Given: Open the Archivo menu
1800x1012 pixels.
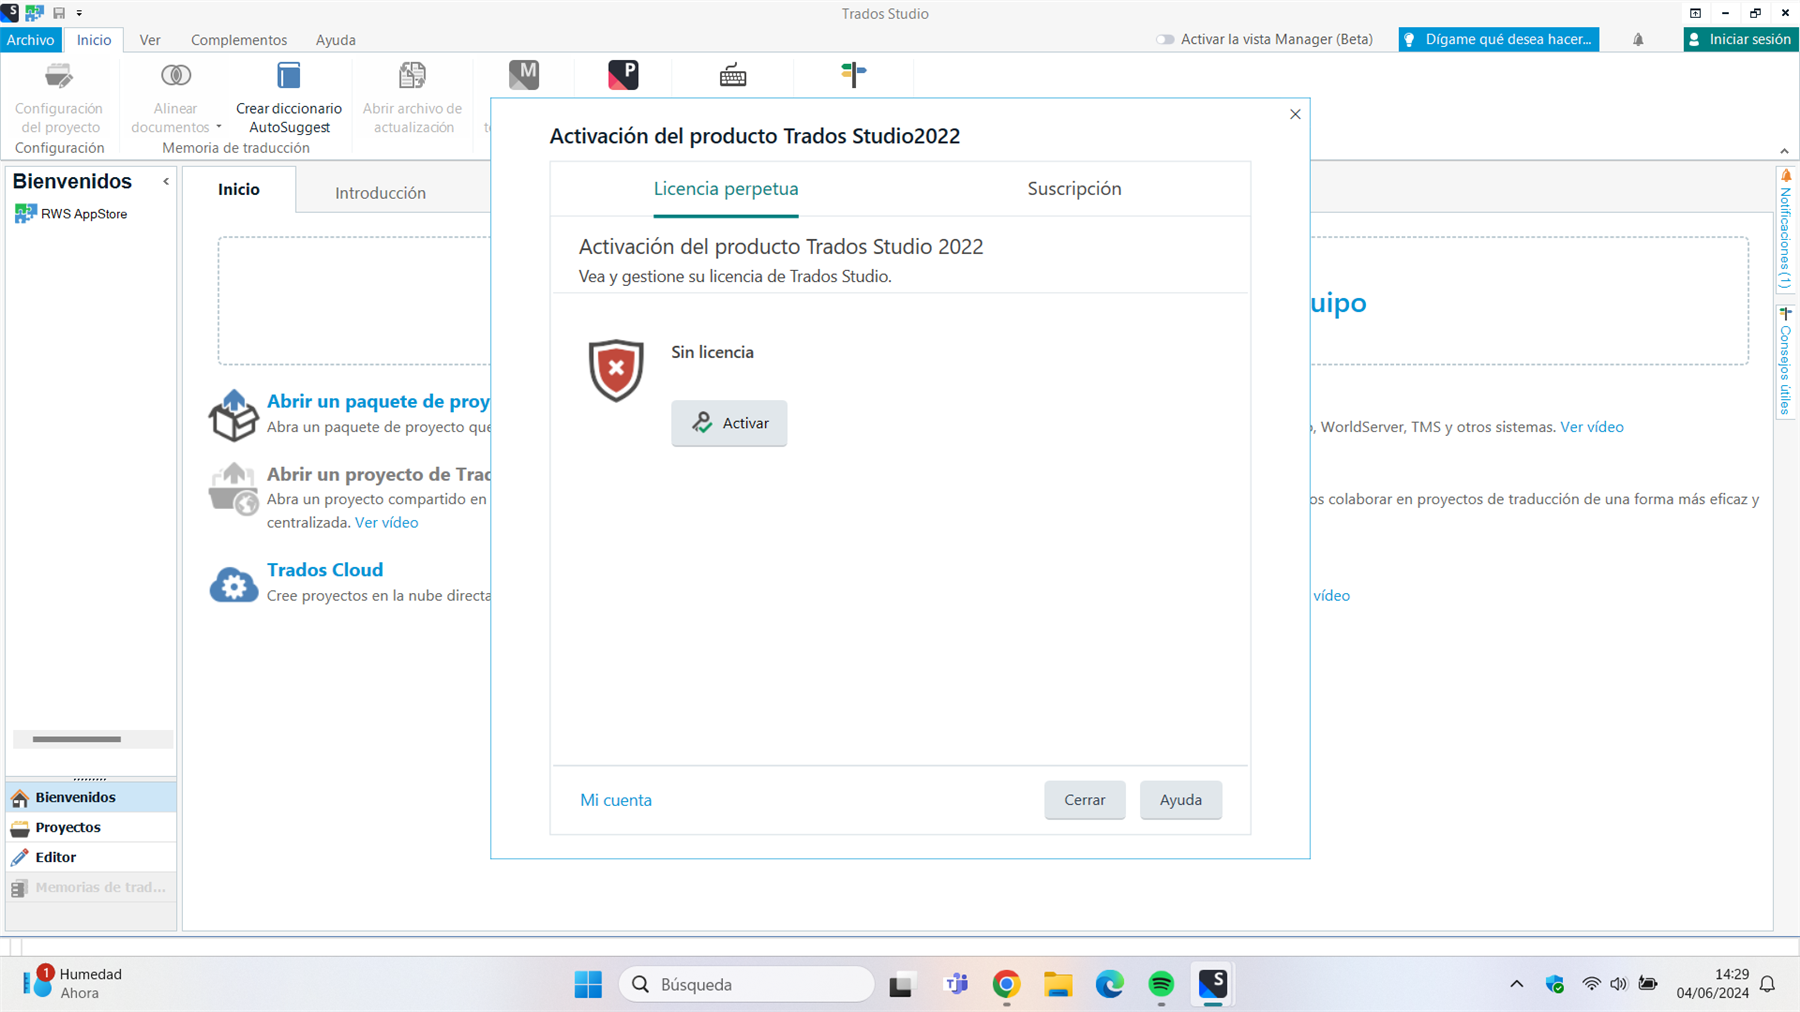Looking at the screenshot, I should [30, 40].
